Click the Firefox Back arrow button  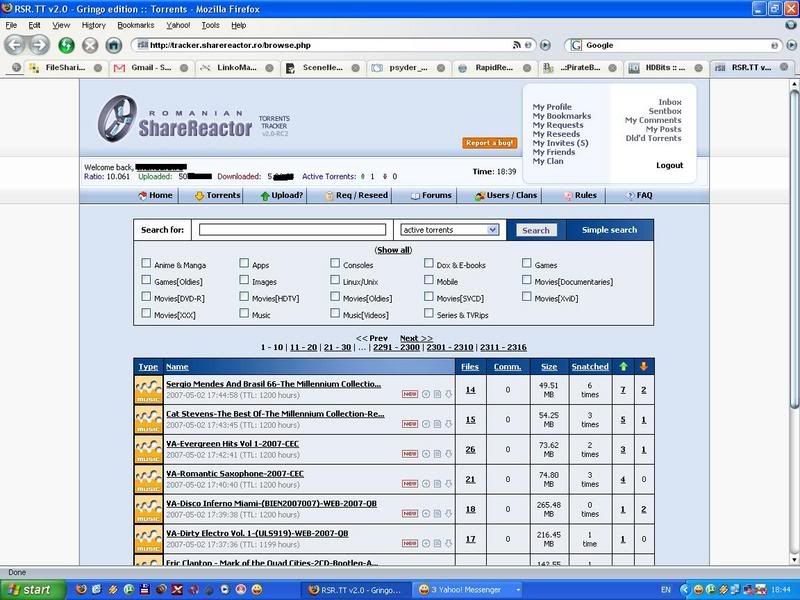[15, 45]
